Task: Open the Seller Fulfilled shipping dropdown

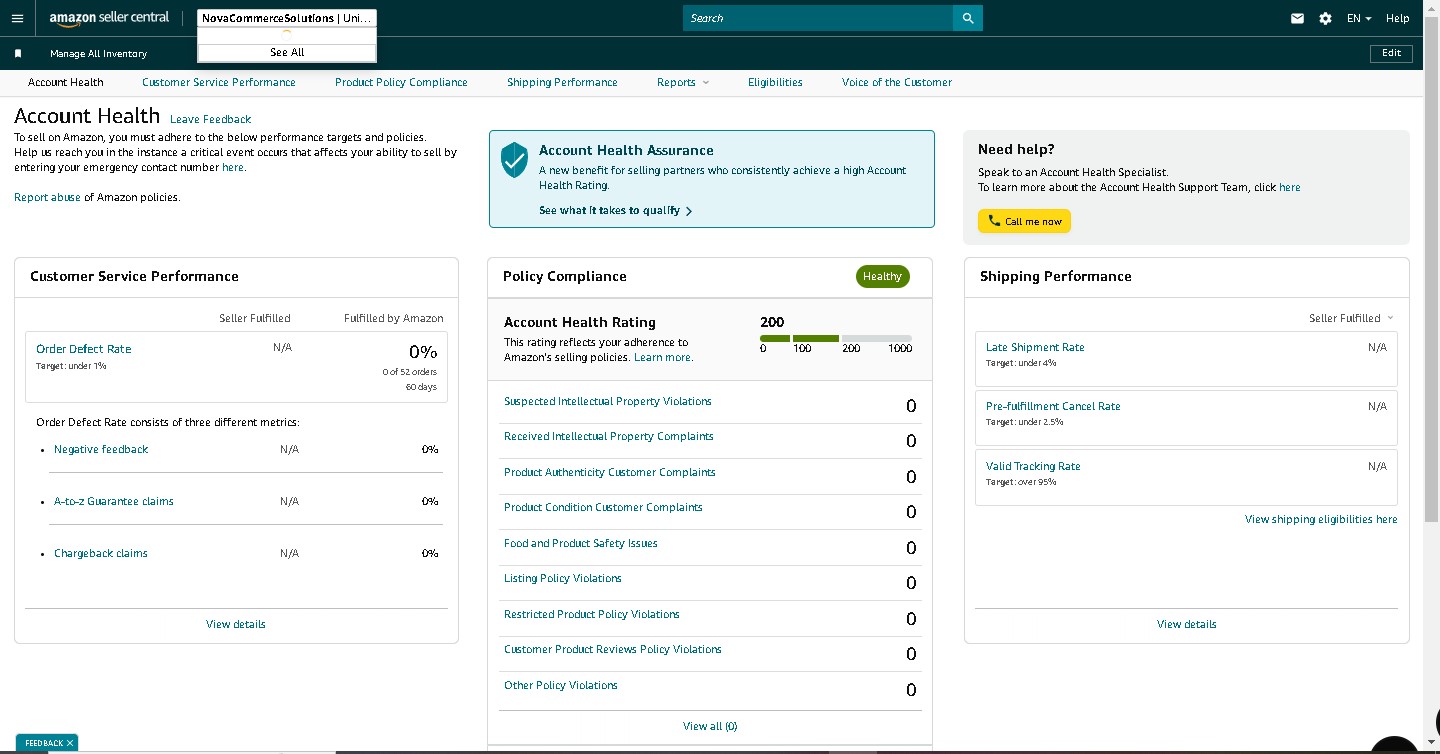Action: tap(1351, 318)
